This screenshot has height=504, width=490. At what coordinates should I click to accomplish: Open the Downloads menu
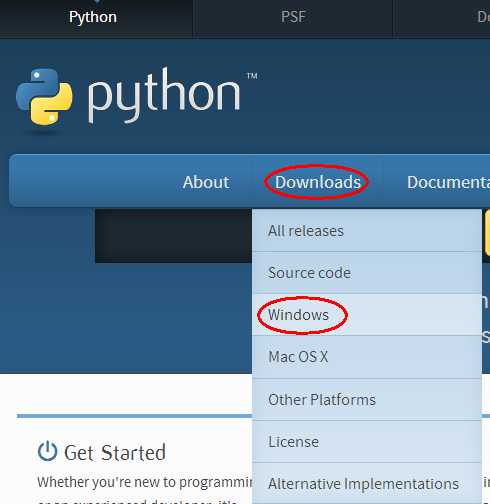(x=318, y=182)
